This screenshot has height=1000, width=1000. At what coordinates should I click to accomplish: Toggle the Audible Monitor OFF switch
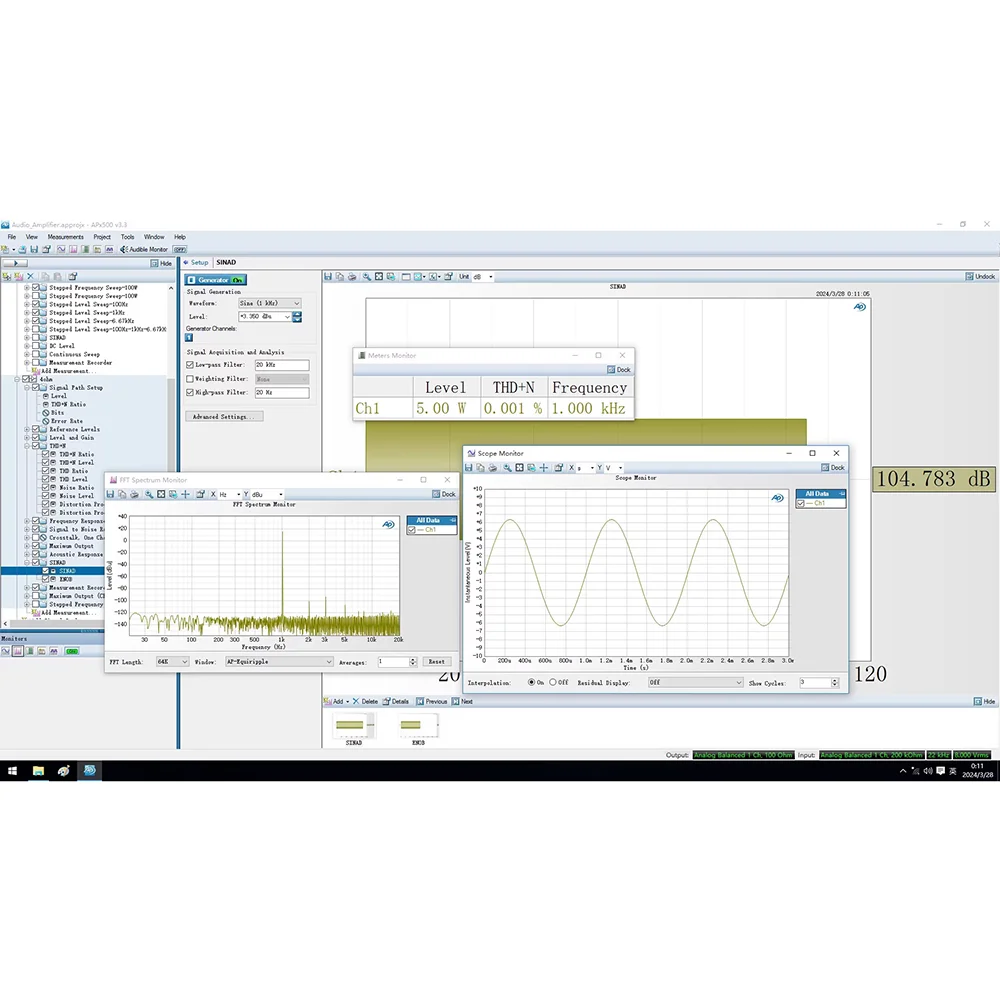[x=180, y=249]
